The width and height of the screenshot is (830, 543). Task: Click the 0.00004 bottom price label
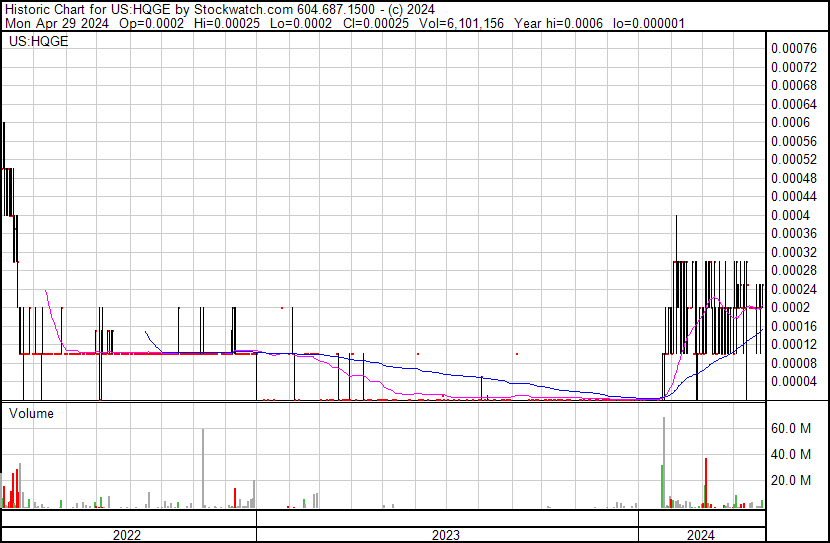click(x=794, y=381)
